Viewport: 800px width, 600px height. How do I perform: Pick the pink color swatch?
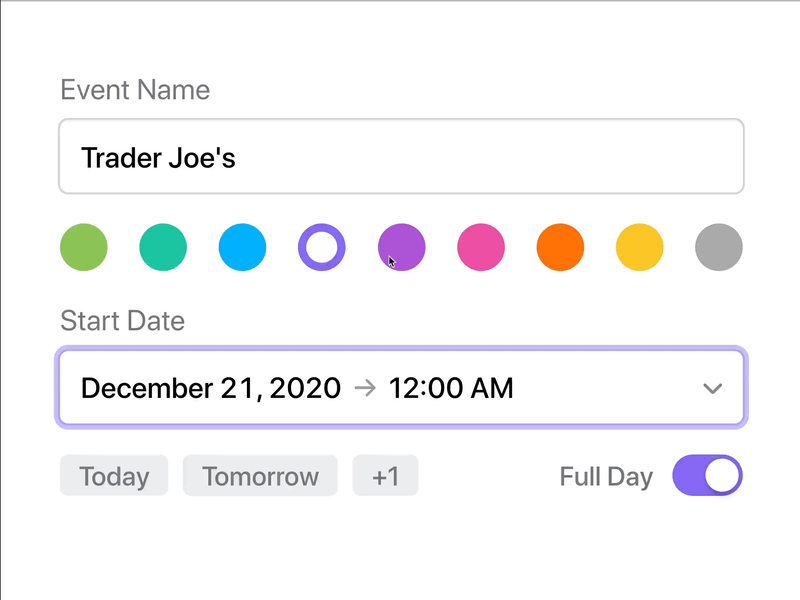pos(481,247)
